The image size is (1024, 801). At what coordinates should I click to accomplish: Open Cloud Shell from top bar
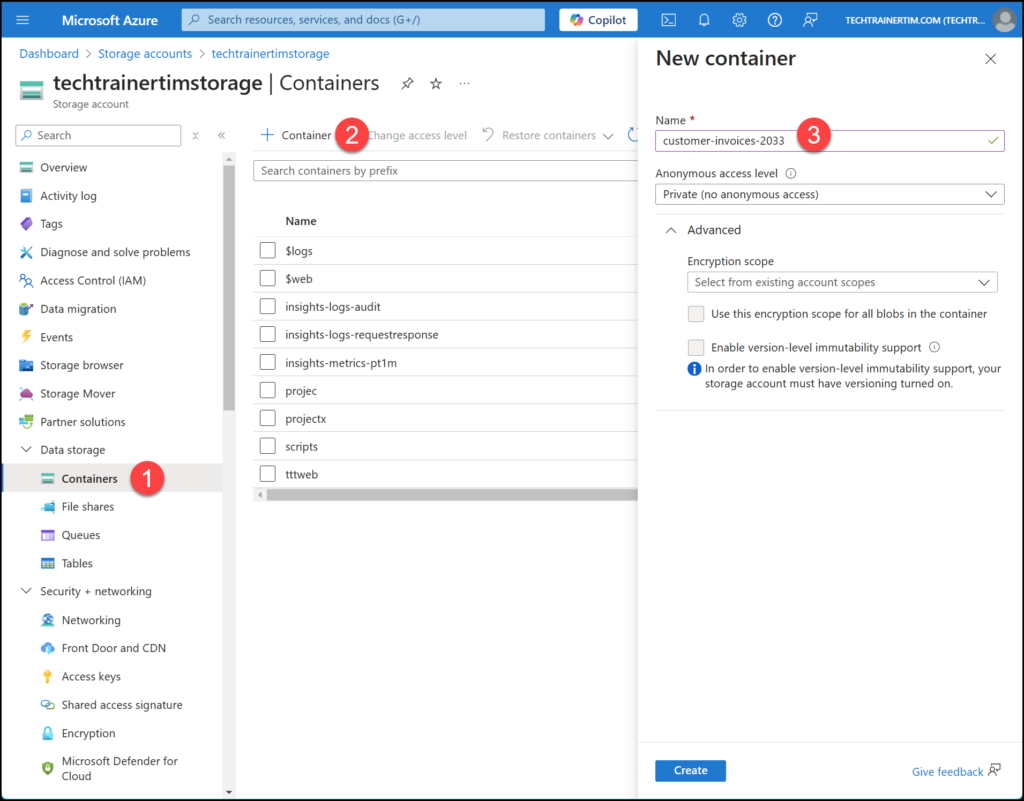(669, 20)
